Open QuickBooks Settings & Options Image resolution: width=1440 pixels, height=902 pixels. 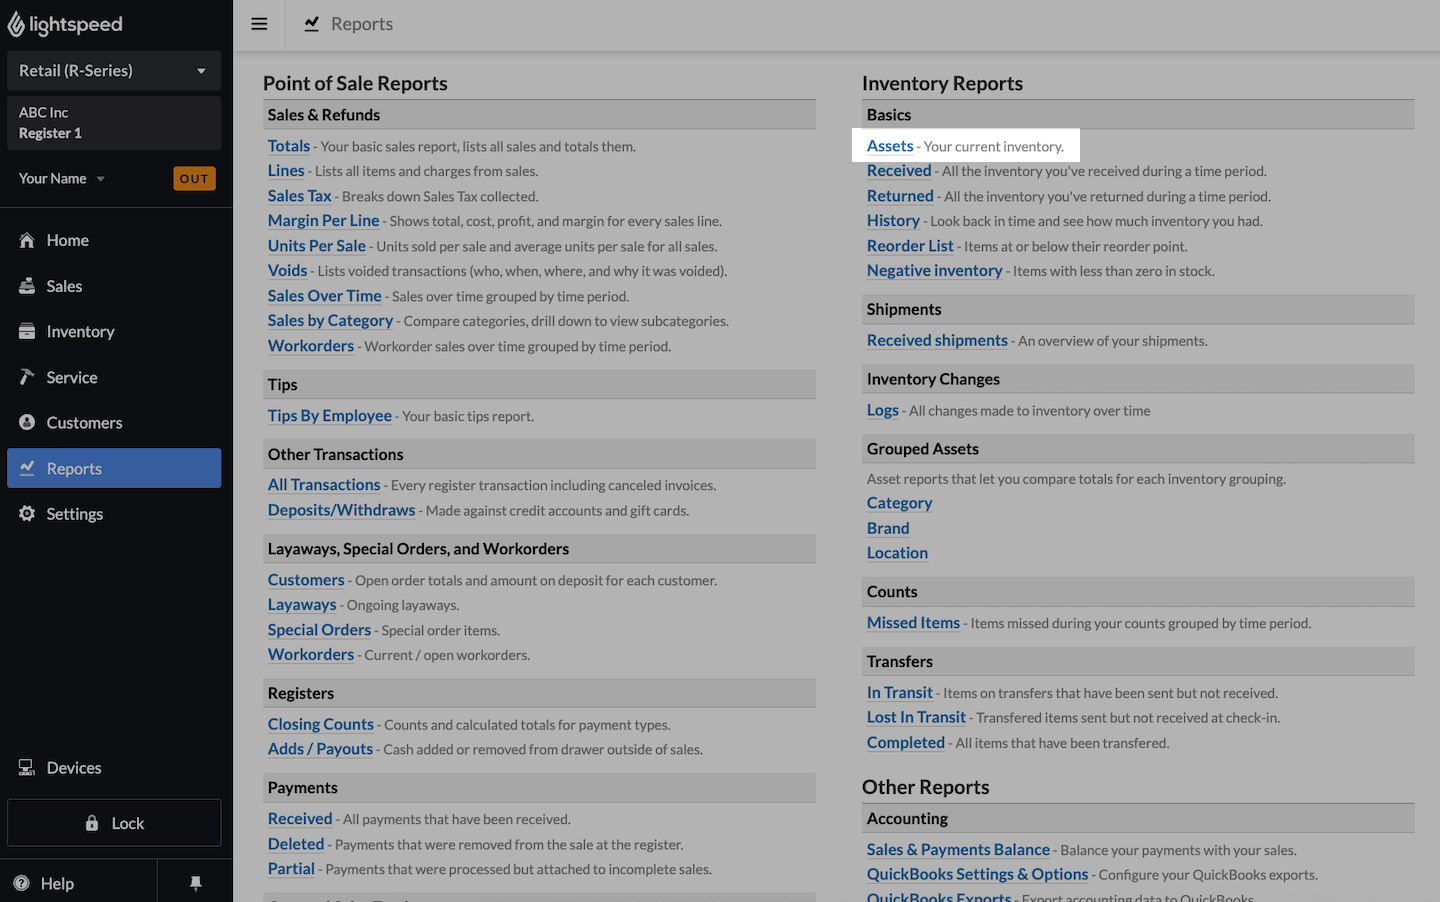tap(977, 875)
